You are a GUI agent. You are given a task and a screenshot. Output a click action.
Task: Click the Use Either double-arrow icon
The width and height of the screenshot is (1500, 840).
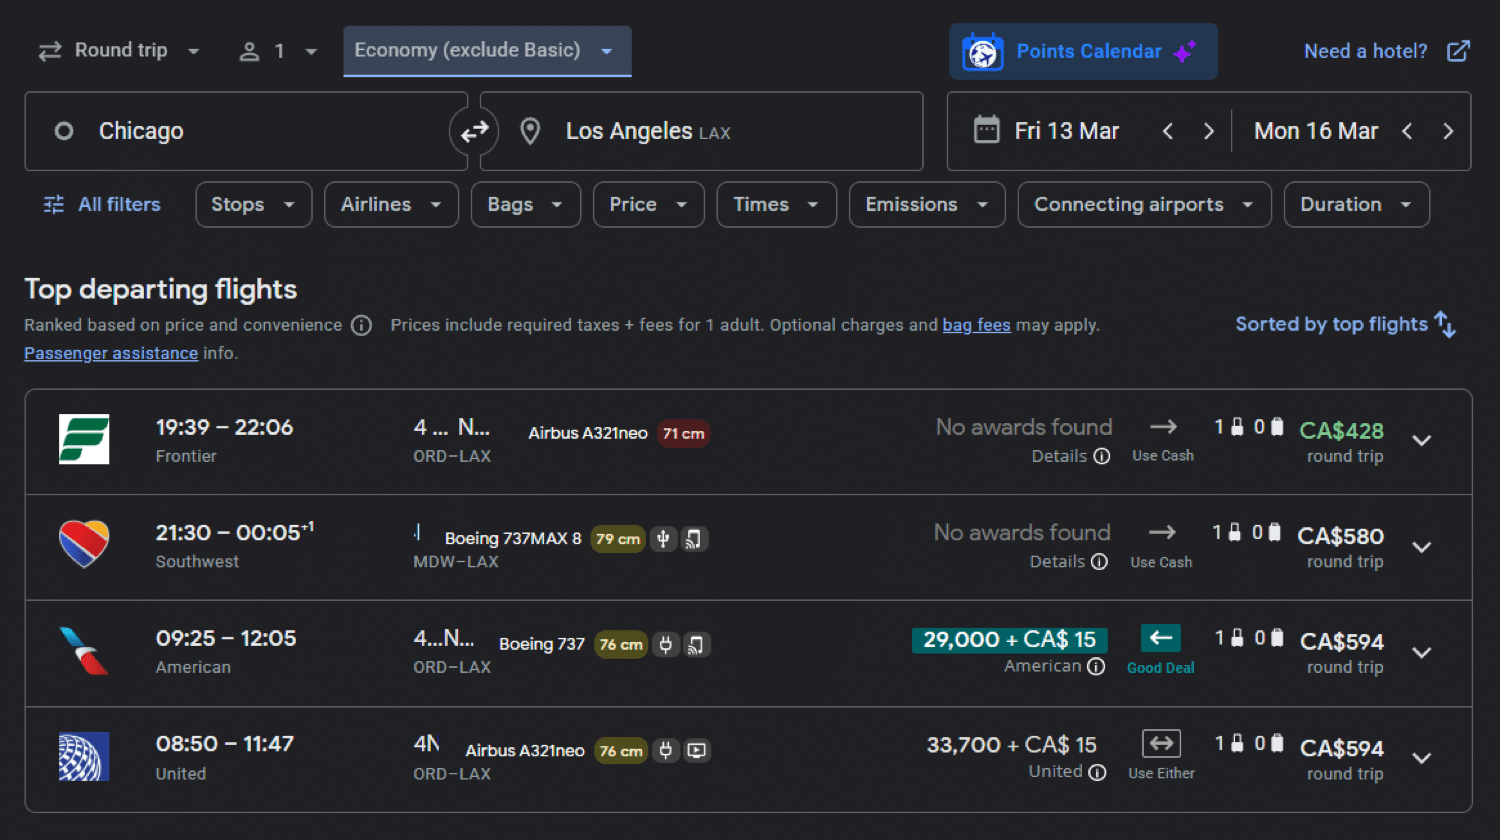pyautogui.click(x=1161, y=744)
